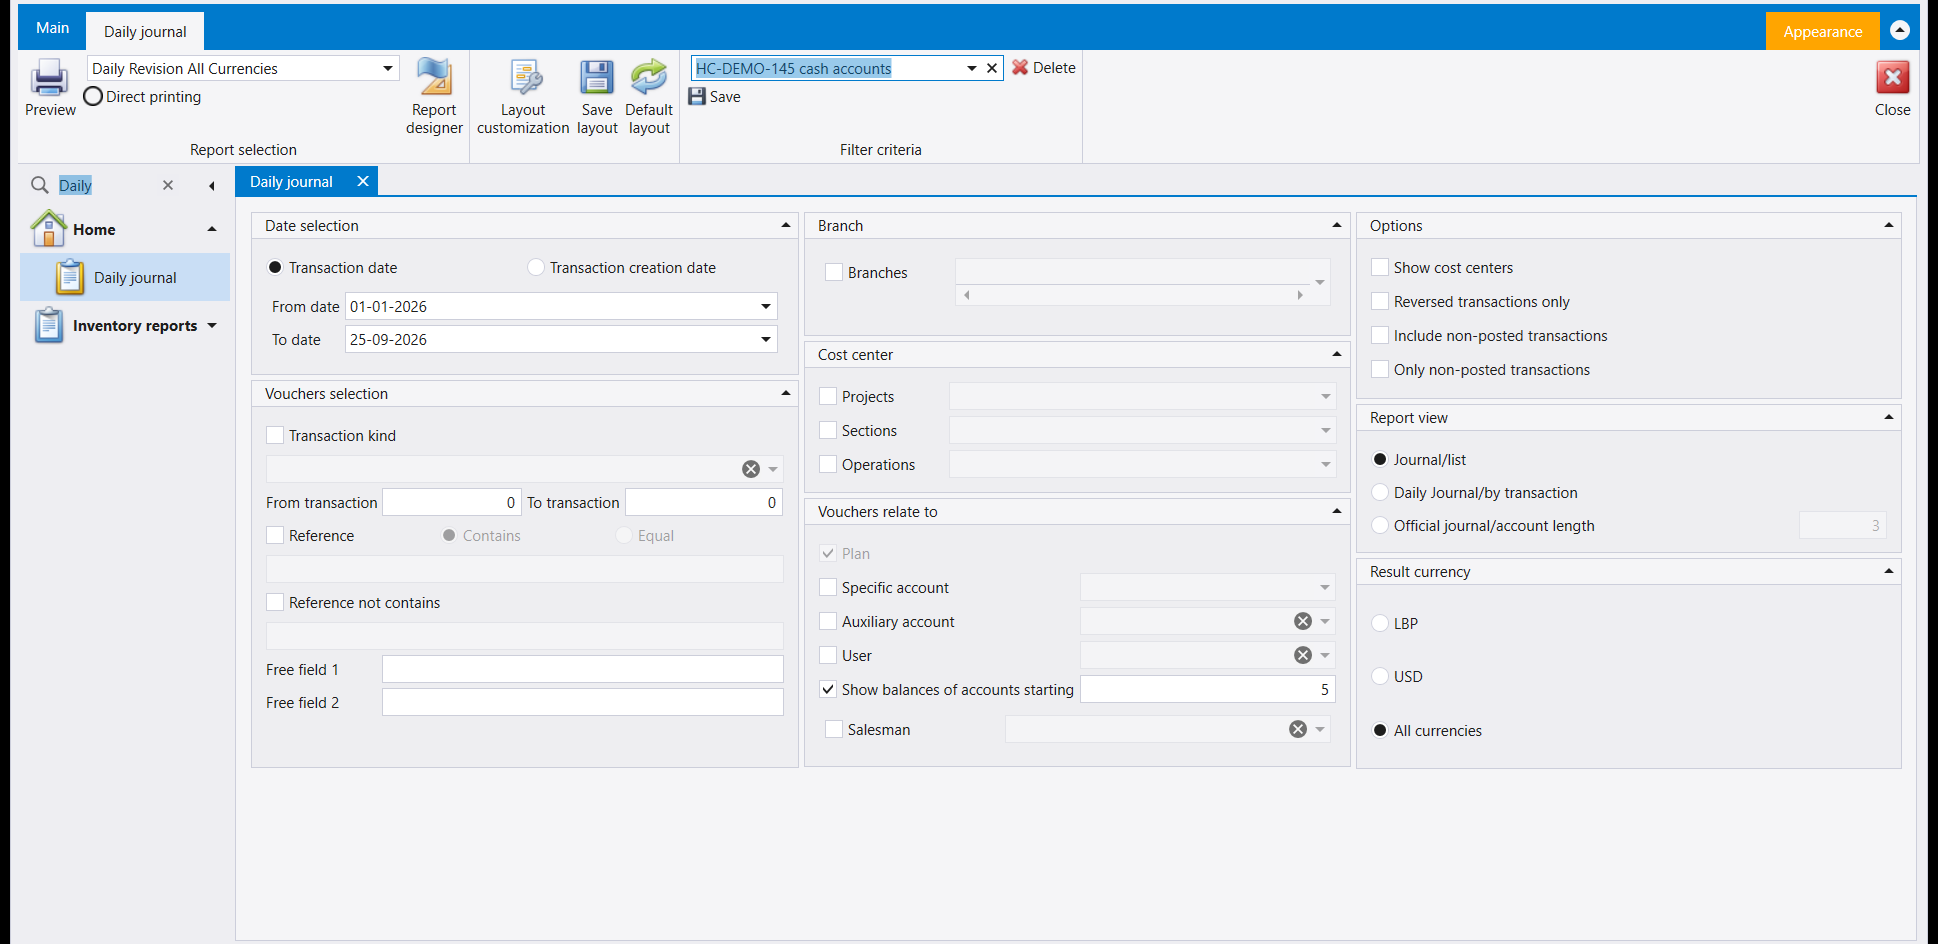This screenshot has height=944, width=1938.
Task: Collapse the sidebar navigation panel arrow
Action: pos(211,186)
